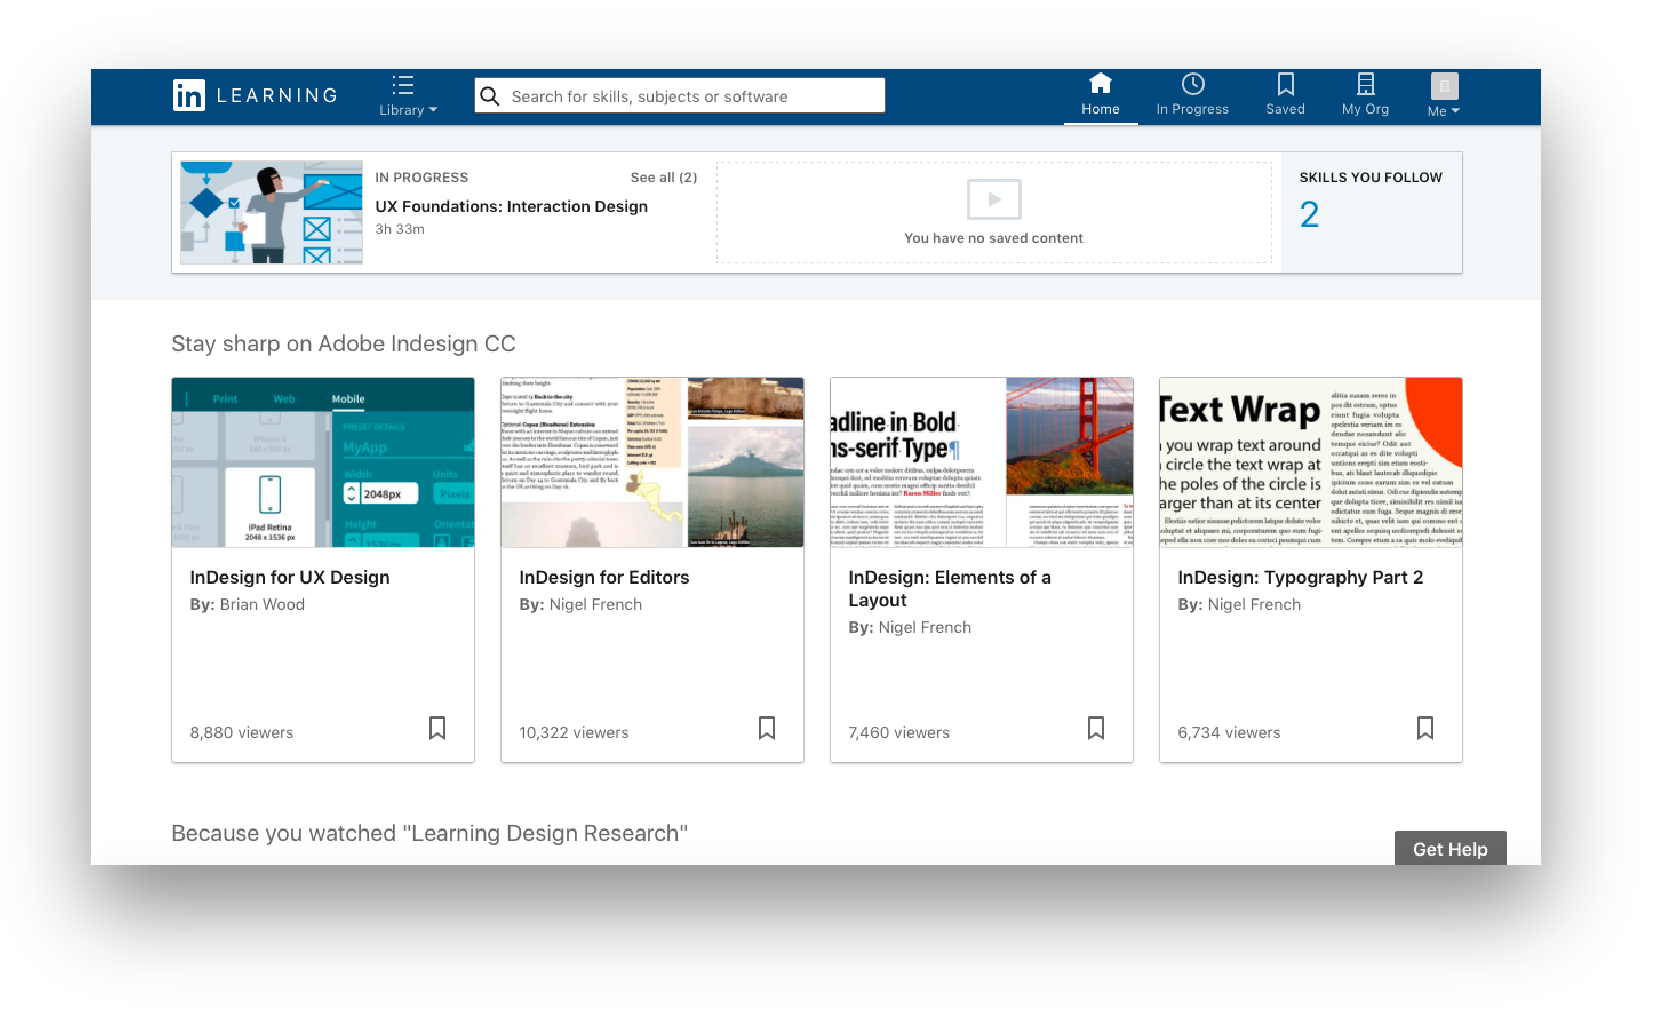This screenshot has width=1658, height=1023.
Task: Click the My Org building icon
Action: point(1366,83)
